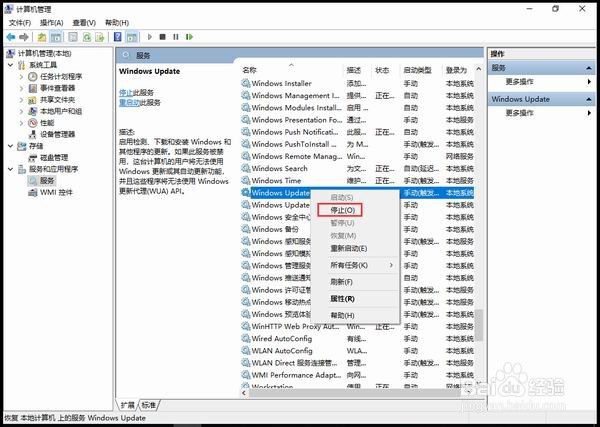Open 更多操作 under Windows Update actions

(x=519, y=113)
